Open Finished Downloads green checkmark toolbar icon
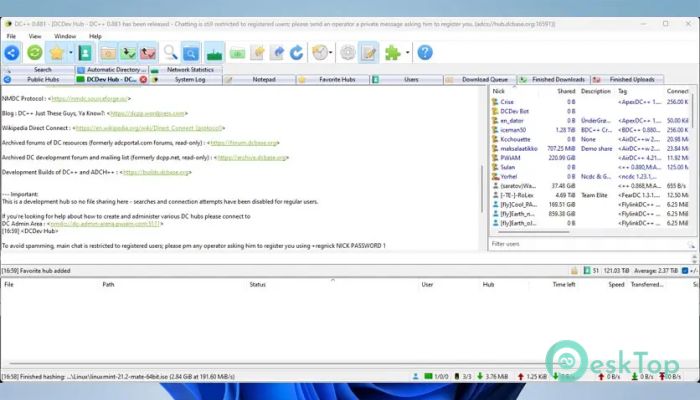Viewport: 700px width, 400px height. coord(128,53)
